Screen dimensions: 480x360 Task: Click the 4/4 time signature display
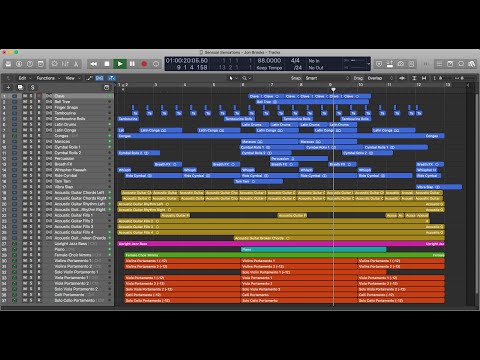click(x=295, y=61)
